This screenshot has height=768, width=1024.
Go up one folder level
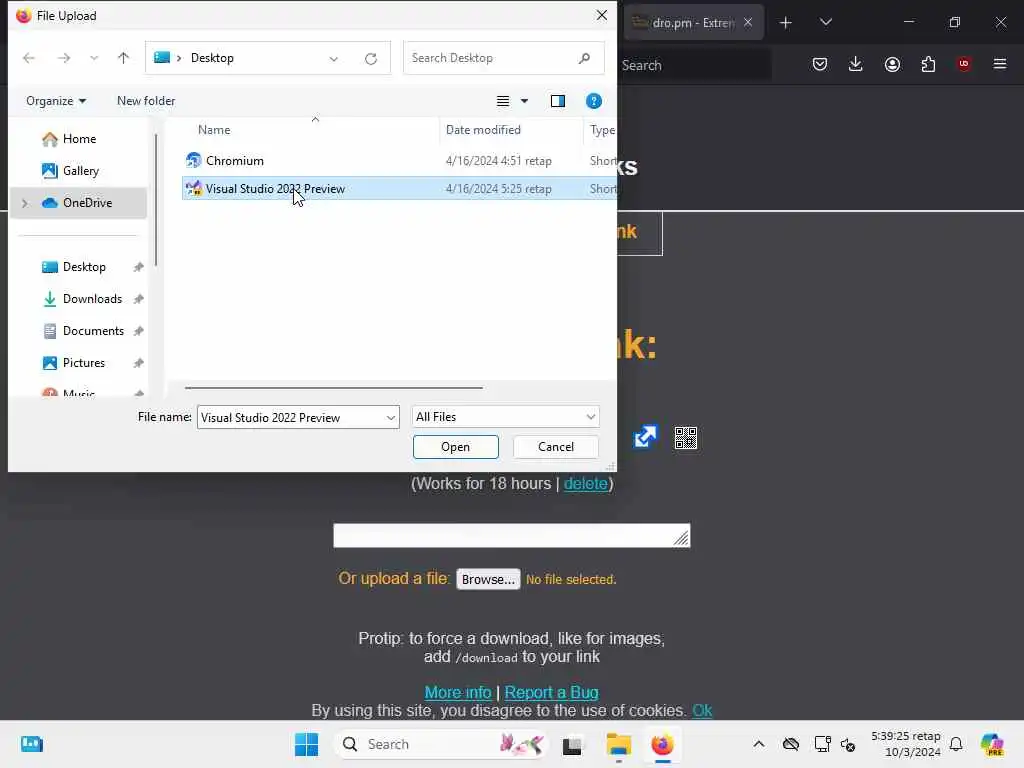(x=123, y=58)
